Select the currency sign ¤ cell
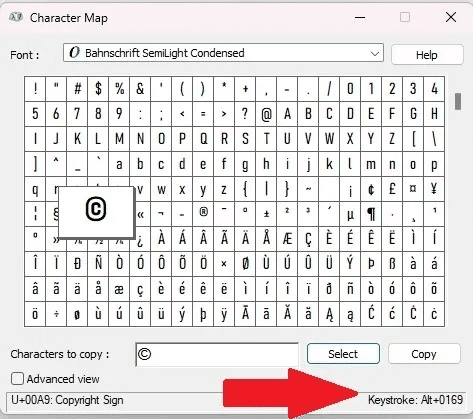This screenshot has height=419, width=473. pos(413,189)
